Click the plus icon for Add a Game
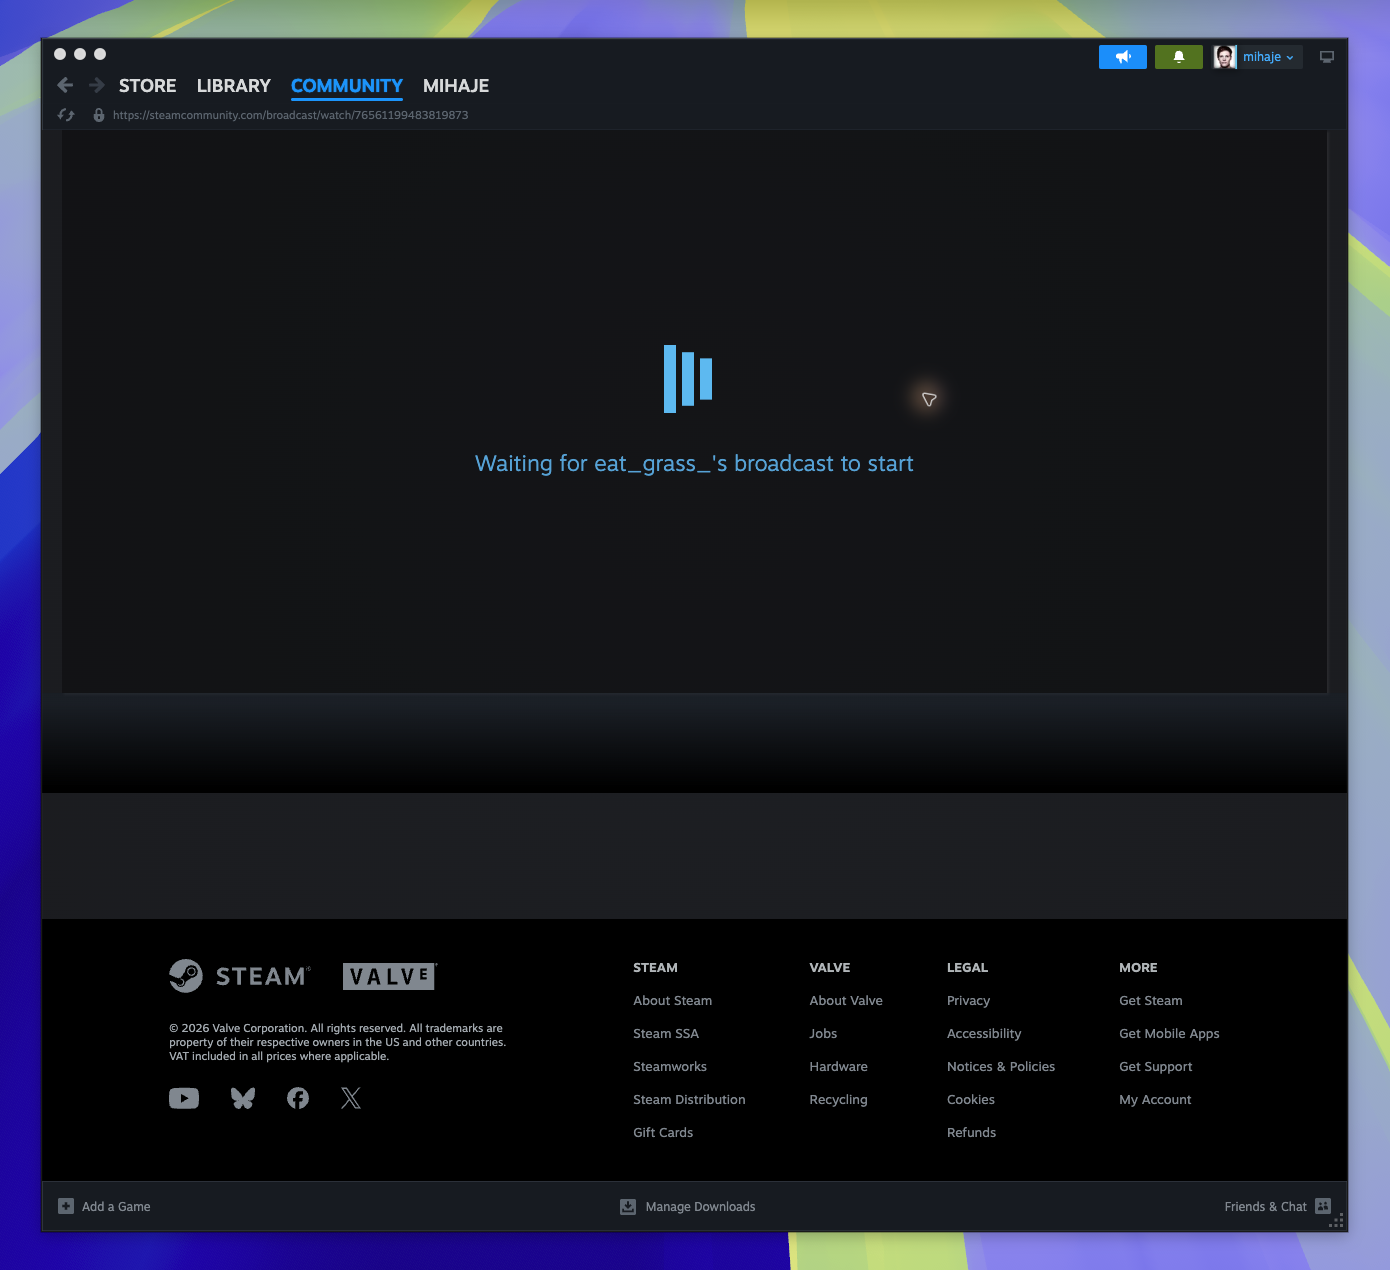The image size is (1390, 1270). click(66, 1206)
